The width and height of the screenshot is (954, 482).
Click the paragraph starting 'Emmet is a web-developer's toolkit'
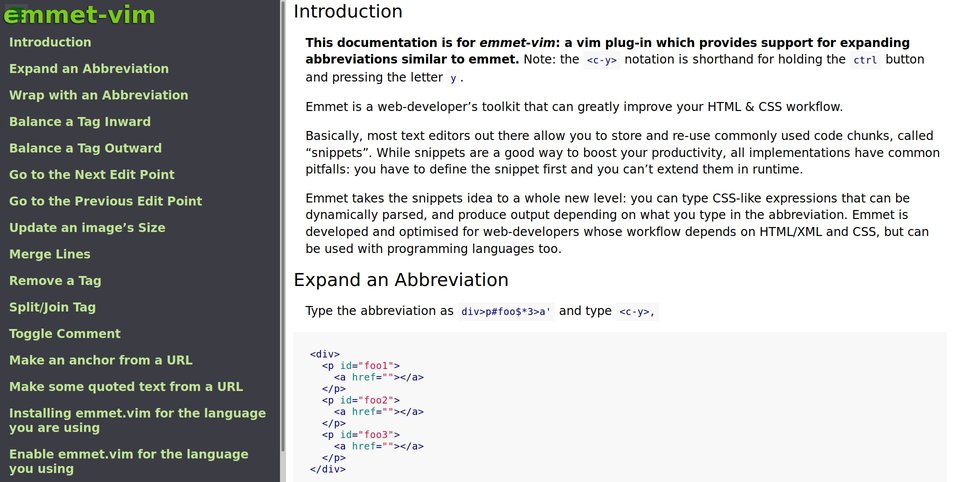click(574, 107)
